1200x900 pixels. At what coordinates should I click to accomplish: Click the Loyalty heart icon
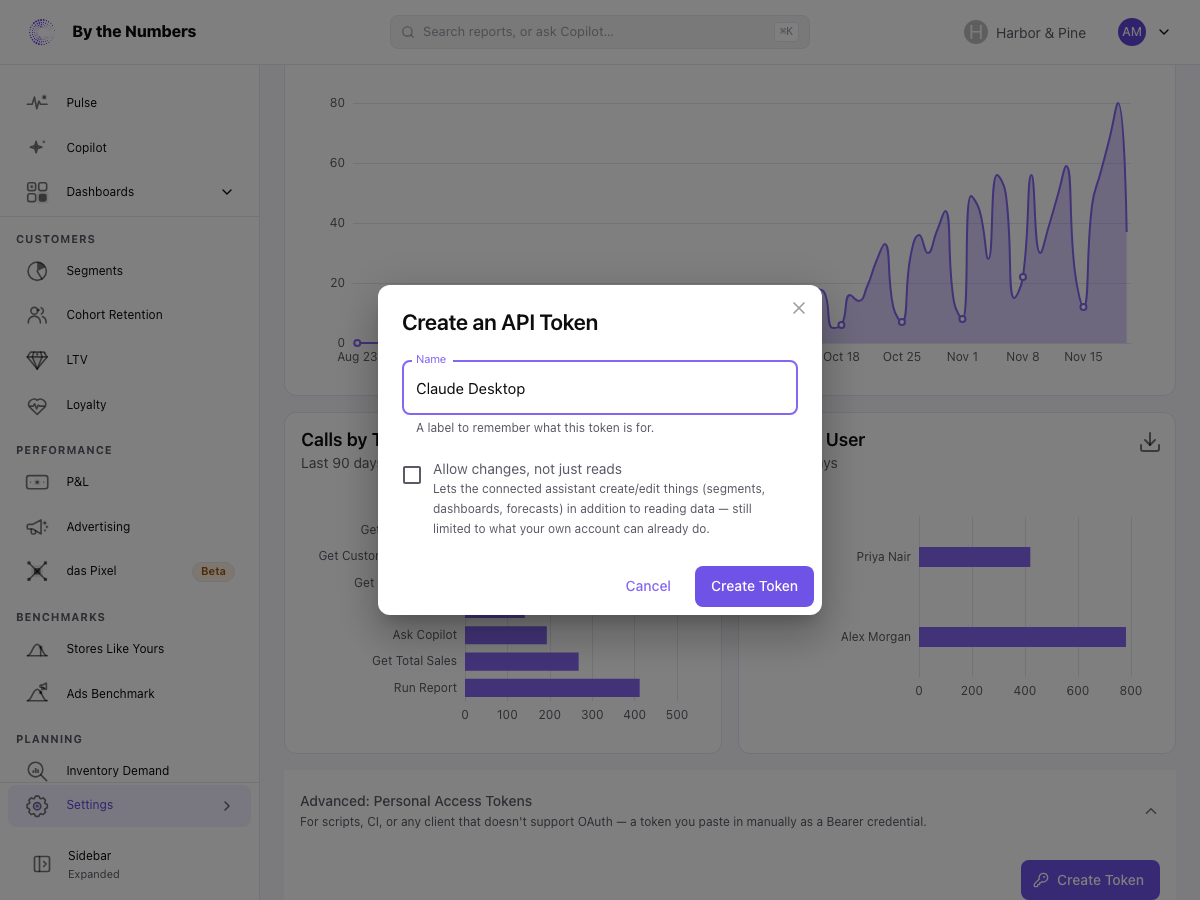[37, 405]
